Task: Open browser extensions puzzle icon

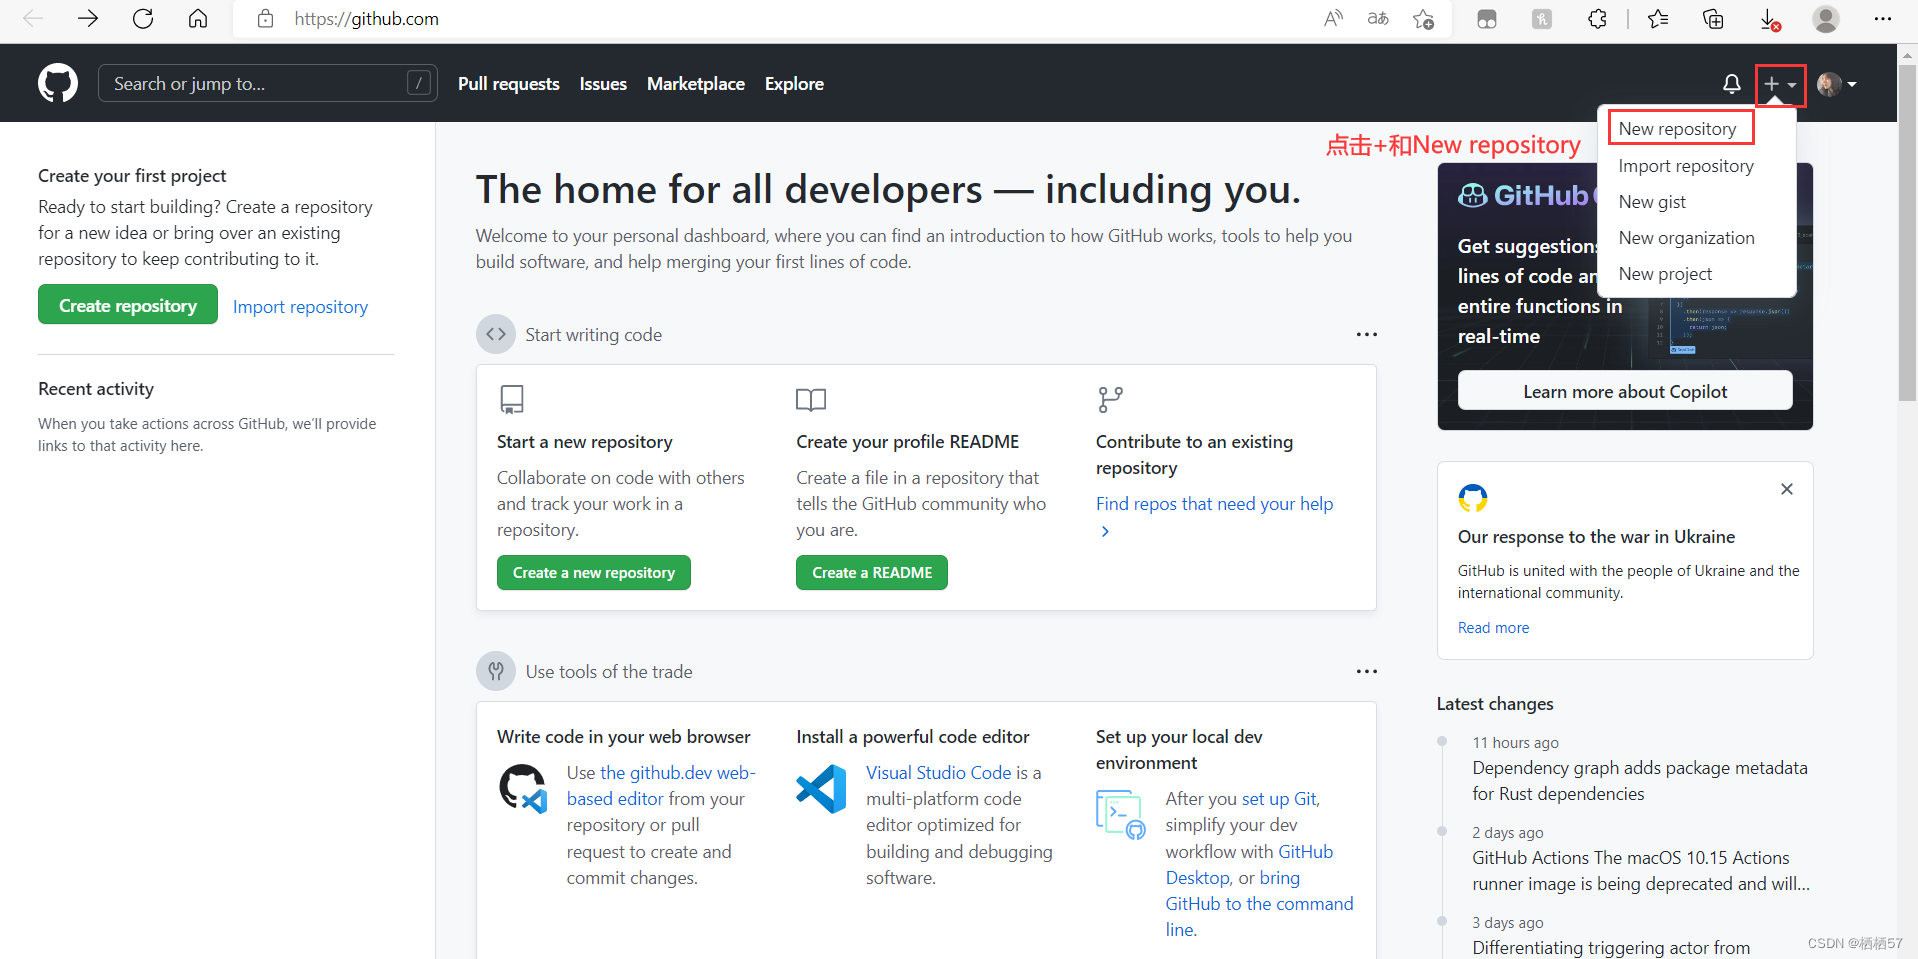Action: [x=1597, y=18]
